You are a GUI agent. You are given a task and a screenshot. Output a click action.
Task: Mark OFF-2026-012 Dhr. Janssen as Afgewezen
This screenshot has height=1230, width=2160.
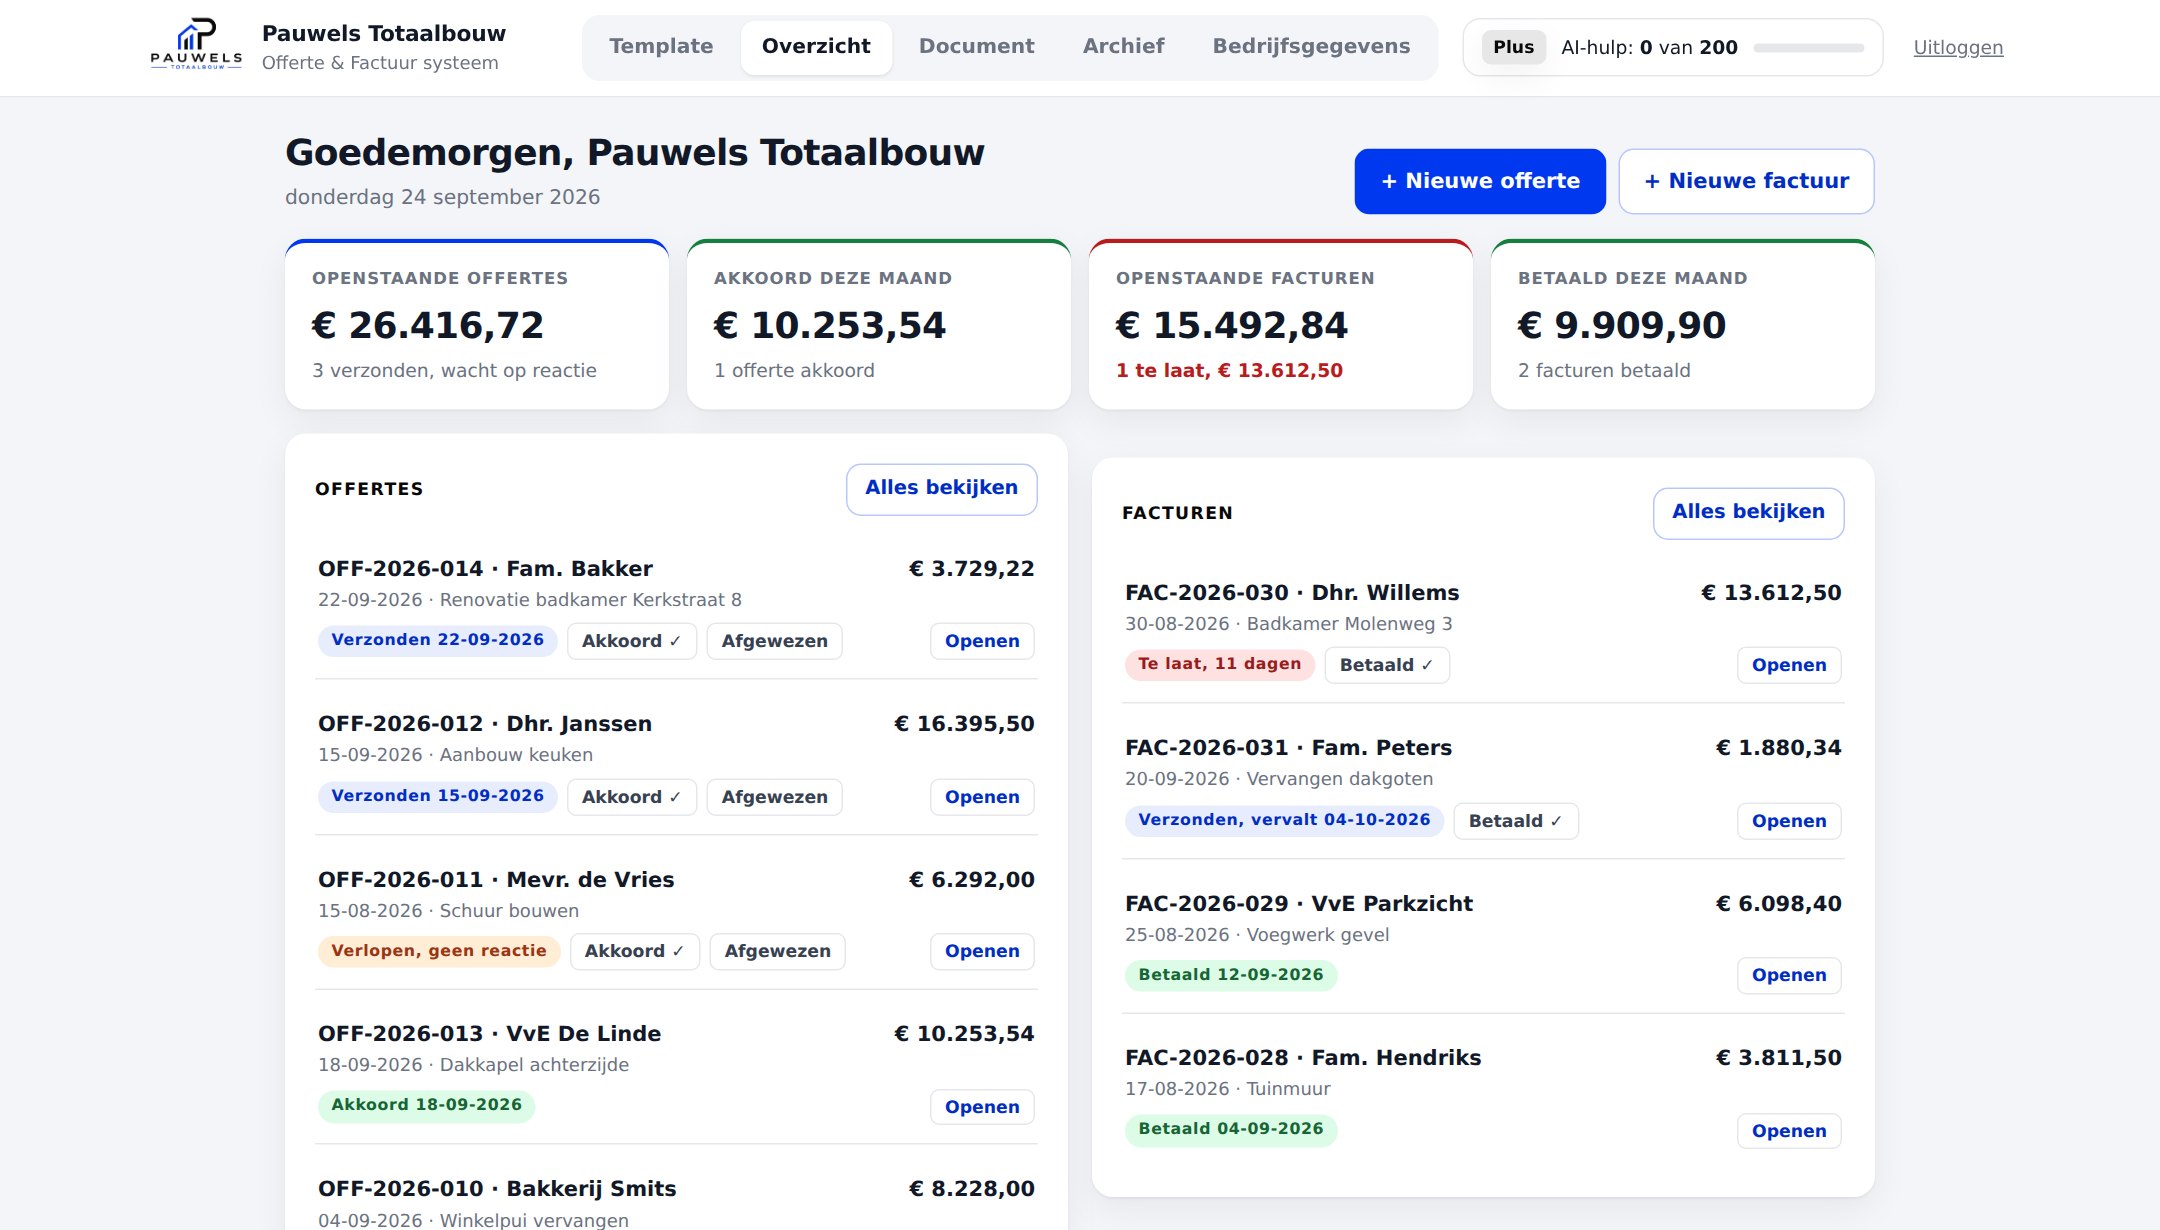coord(775,797)
